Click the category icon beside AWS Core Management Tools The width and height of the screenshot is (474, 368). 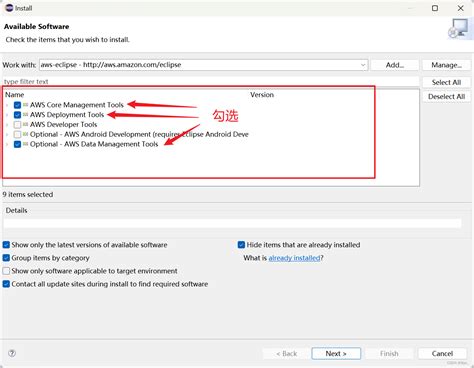25,105
